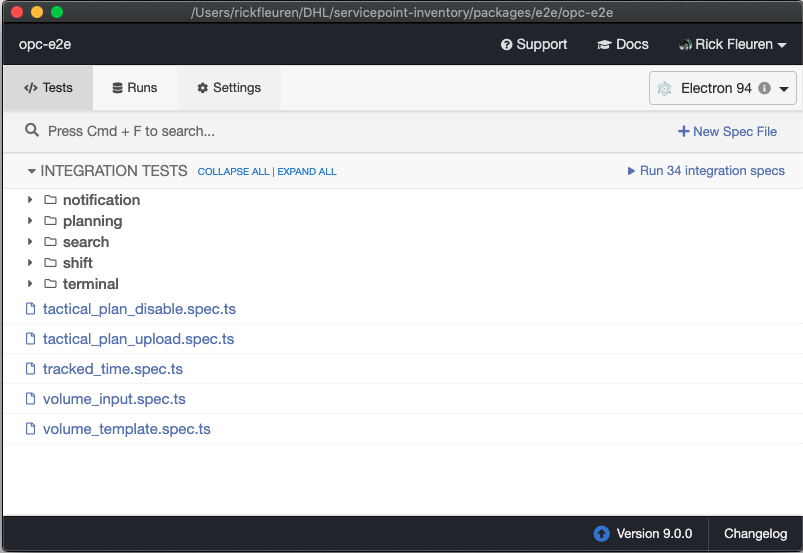Image resolution: width=803 pixels, height=553 pixels.
Task: Run volume_input.spec.ts
Action: pyautogui.click(x=114, y=399)
